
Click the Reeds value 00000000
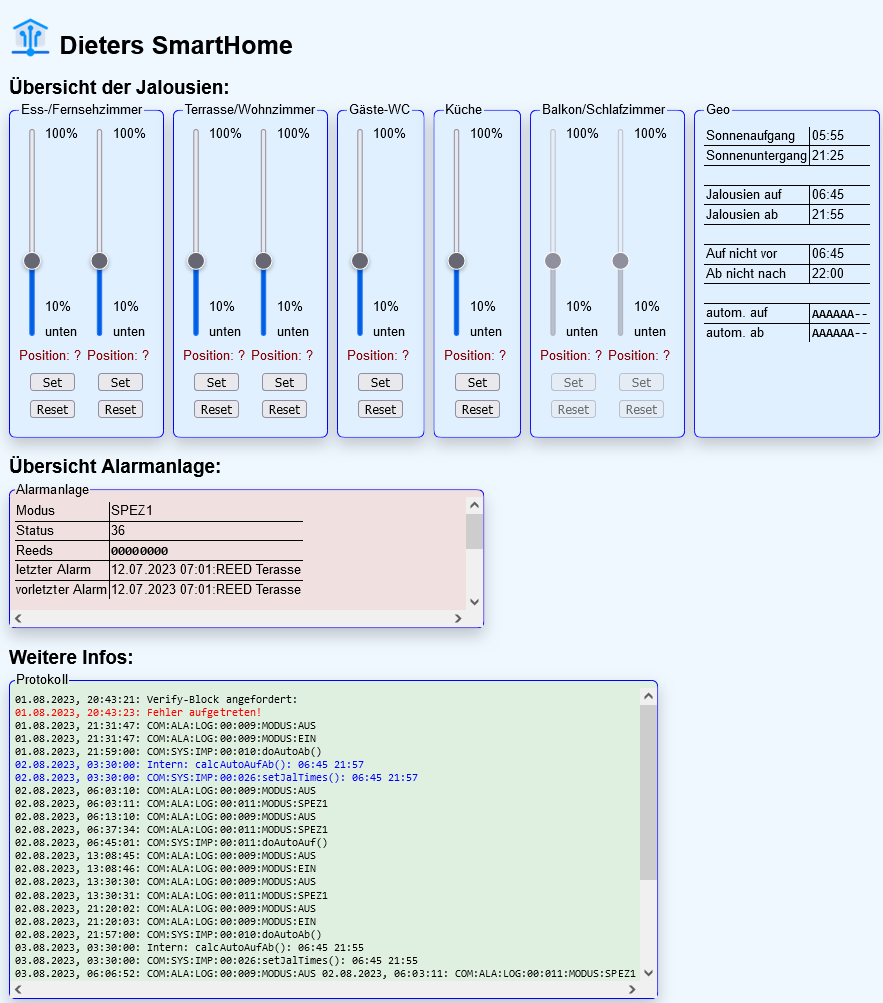139,551
